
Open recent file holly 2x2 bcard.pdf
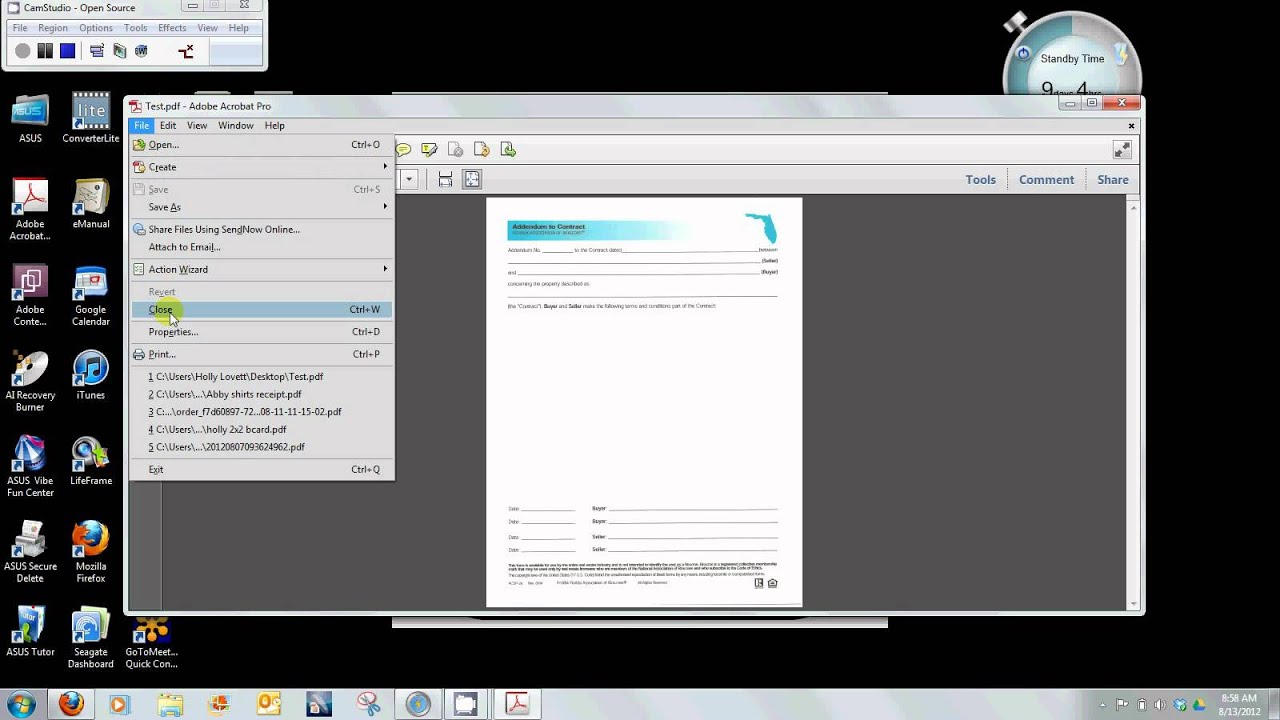pyautogui.click(x=262, y=429)
